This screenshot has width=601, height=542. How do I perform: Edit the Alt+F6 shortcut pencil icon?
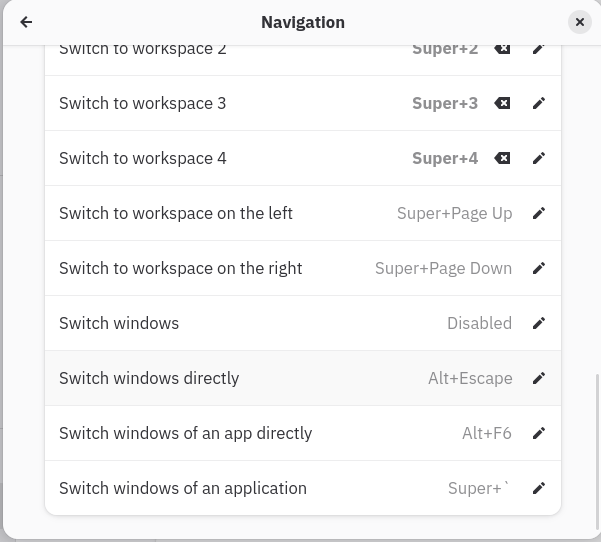(539, 433)
